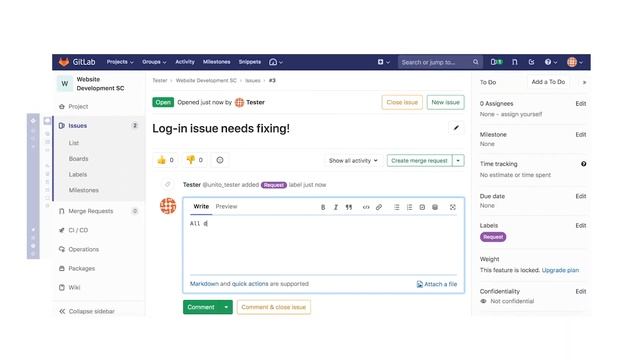Add a task list in the editor
This screenshot has height=360, width=640.
(422, 207)
